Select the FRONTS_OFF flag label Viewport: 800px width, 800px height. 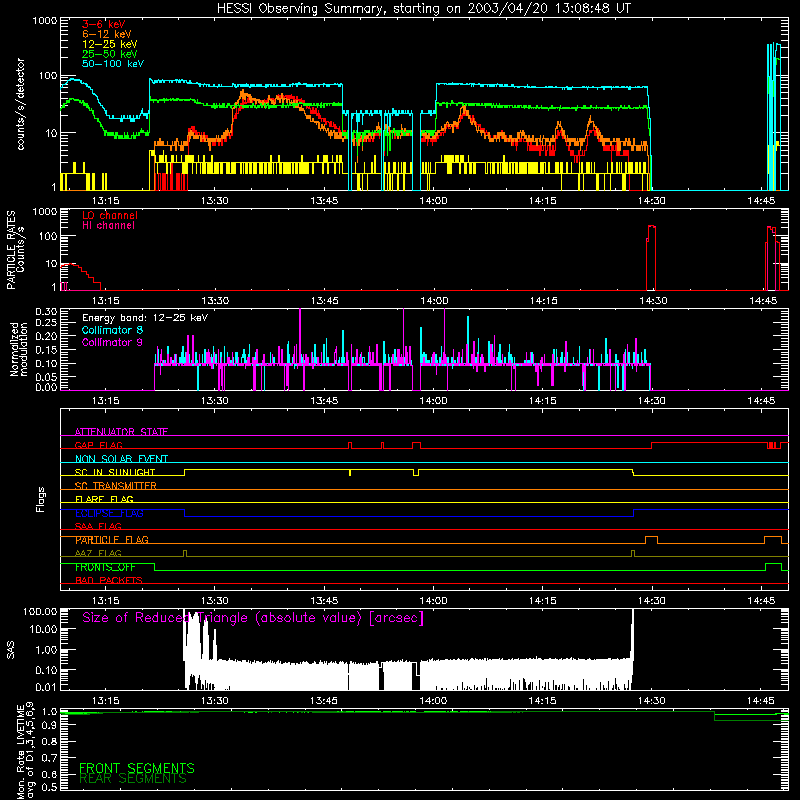(x=105, y=567)
